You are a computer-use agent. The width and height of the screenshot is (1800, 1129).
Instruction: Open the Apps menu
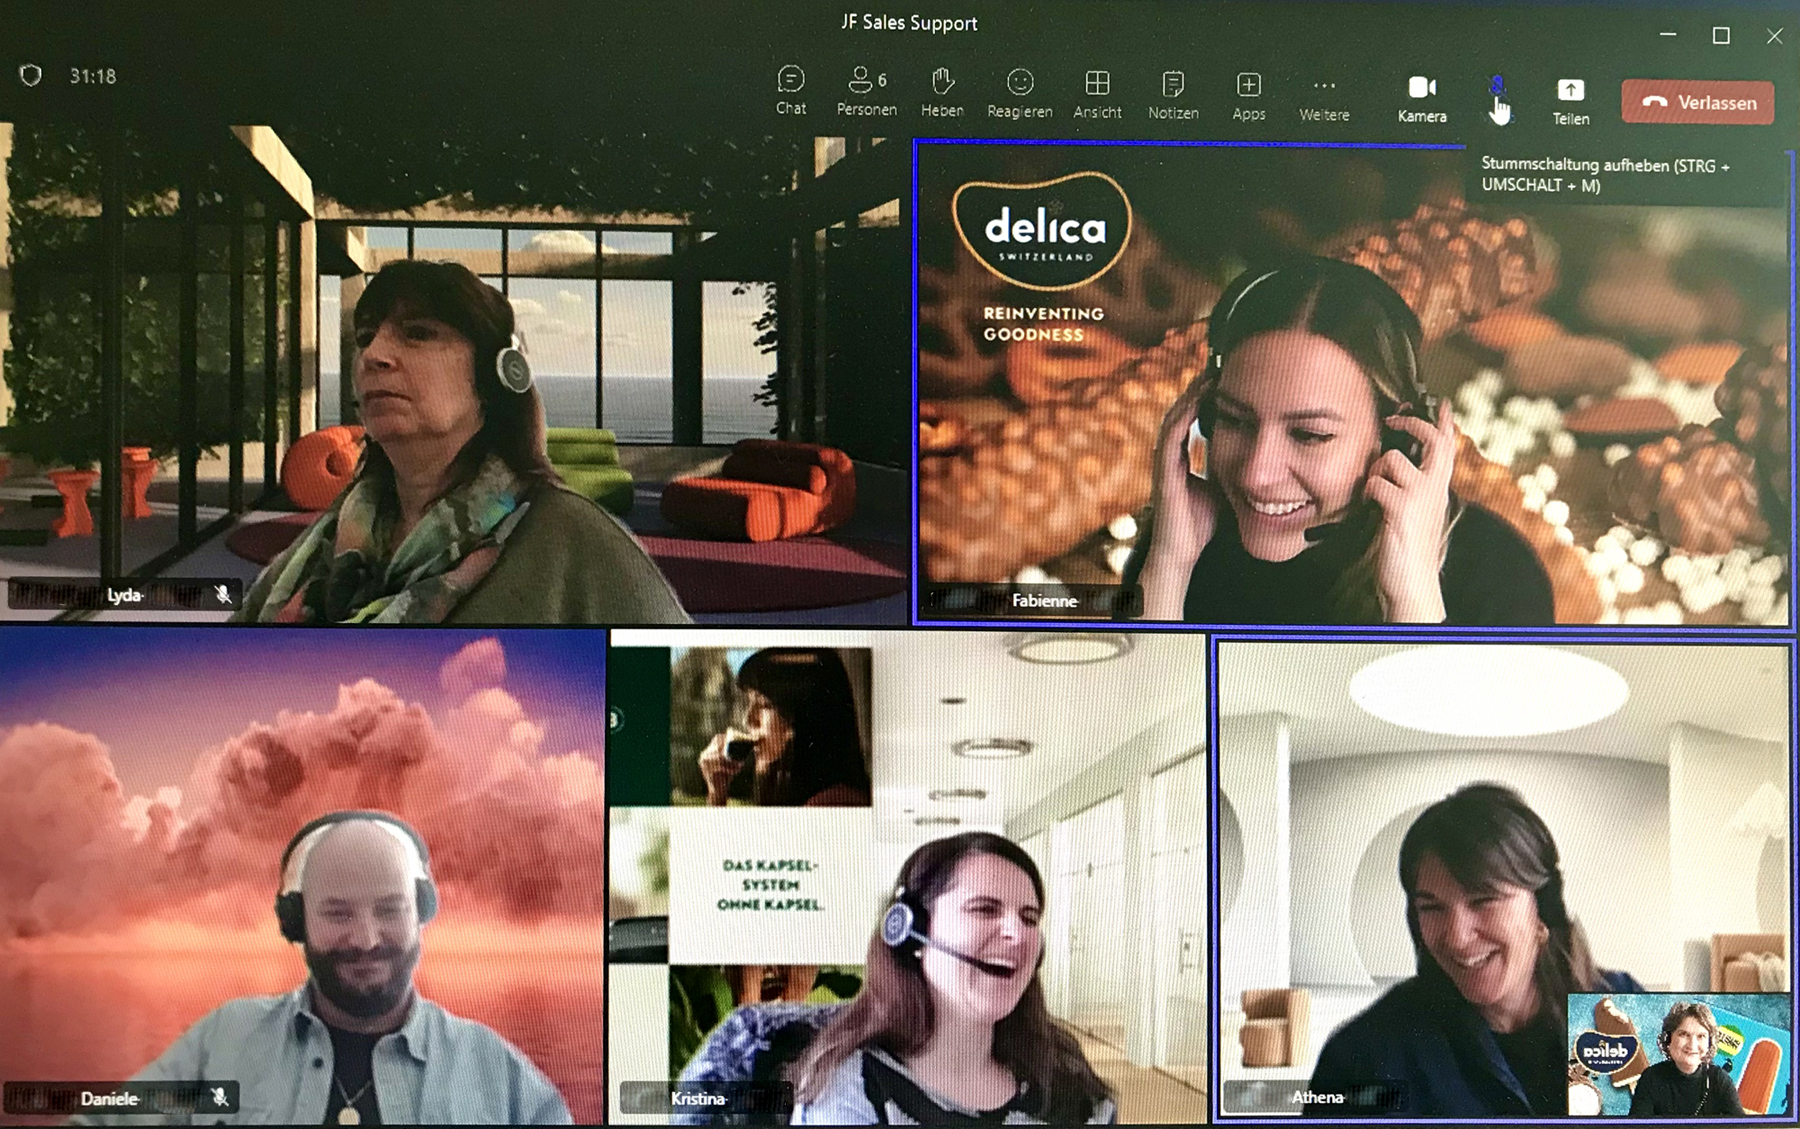(x=1248, y=96)
